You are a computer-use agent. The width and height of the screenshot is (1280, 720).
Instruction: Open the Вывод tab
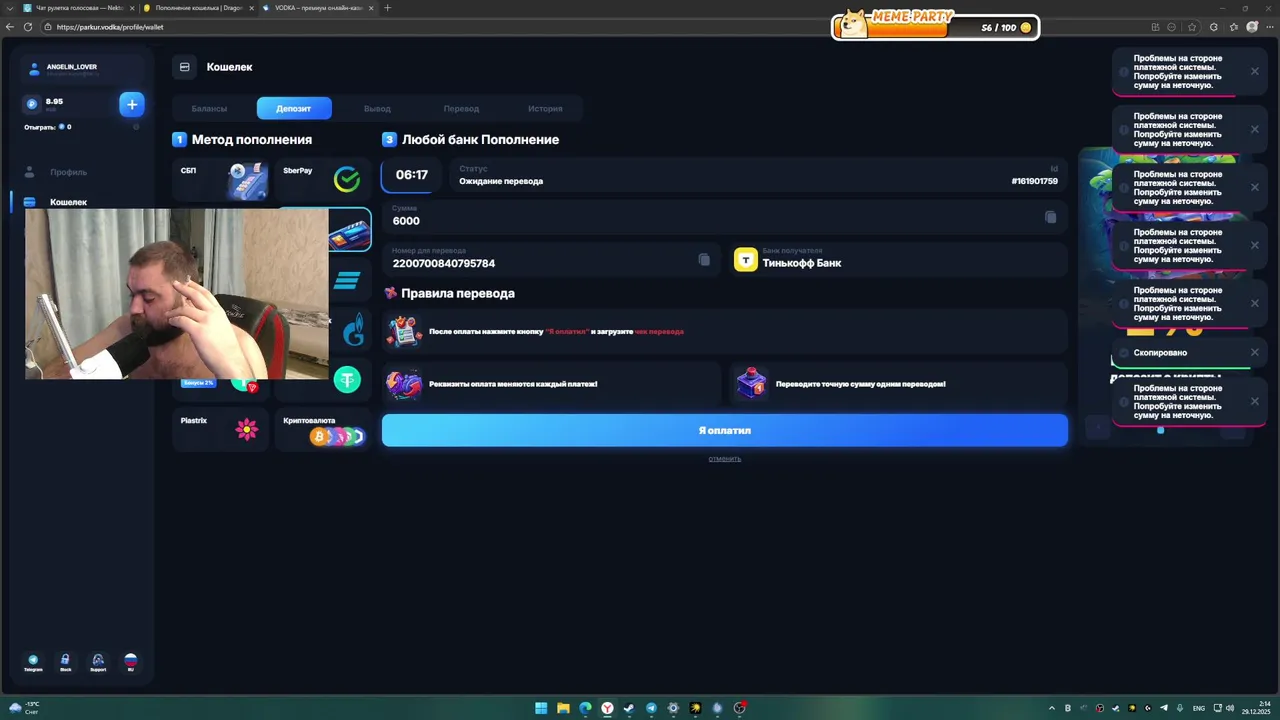pos(377,108)
